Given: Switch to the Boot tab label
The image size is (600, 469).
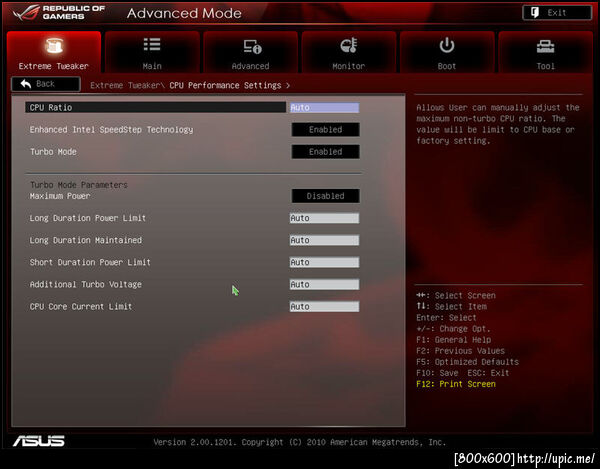Looking at the screenshot, I should pyautogui.click(x=447, y=66).
